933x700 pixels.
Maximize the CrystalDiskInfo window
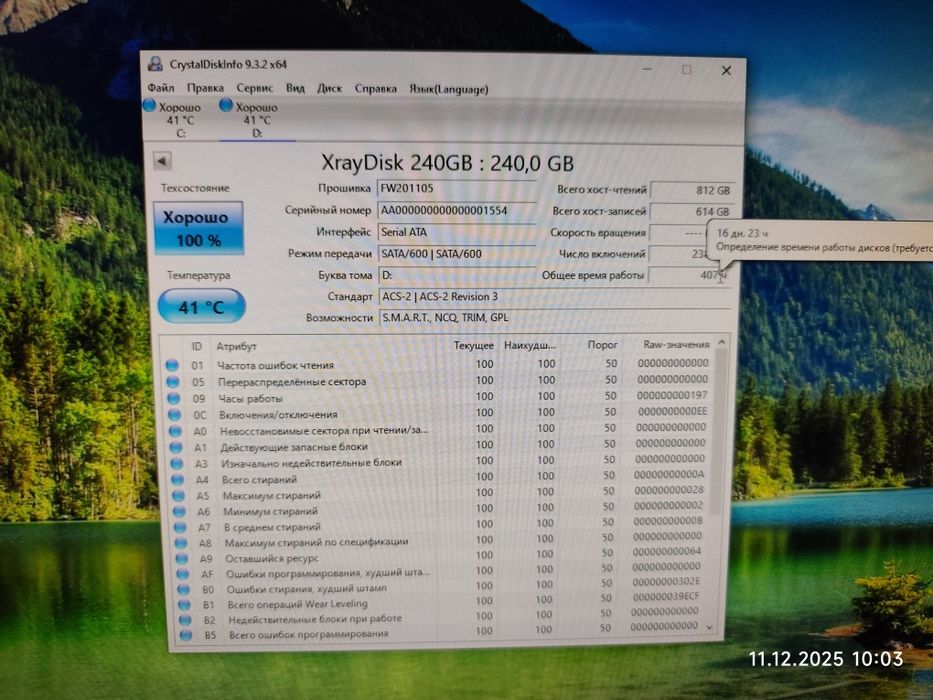coord(686,70)
